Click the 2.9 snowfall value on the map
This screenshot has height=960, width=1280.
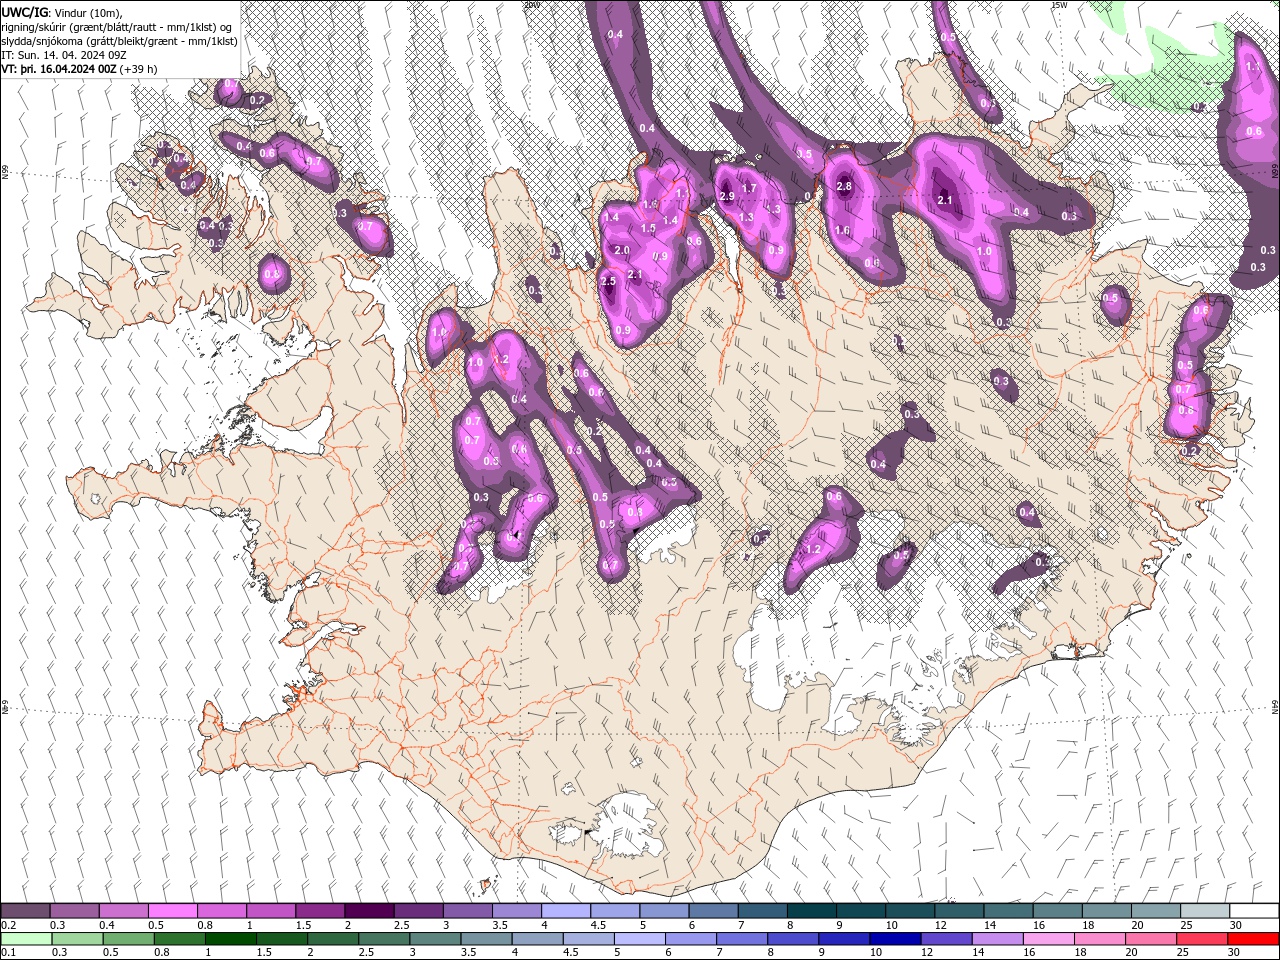727,196
